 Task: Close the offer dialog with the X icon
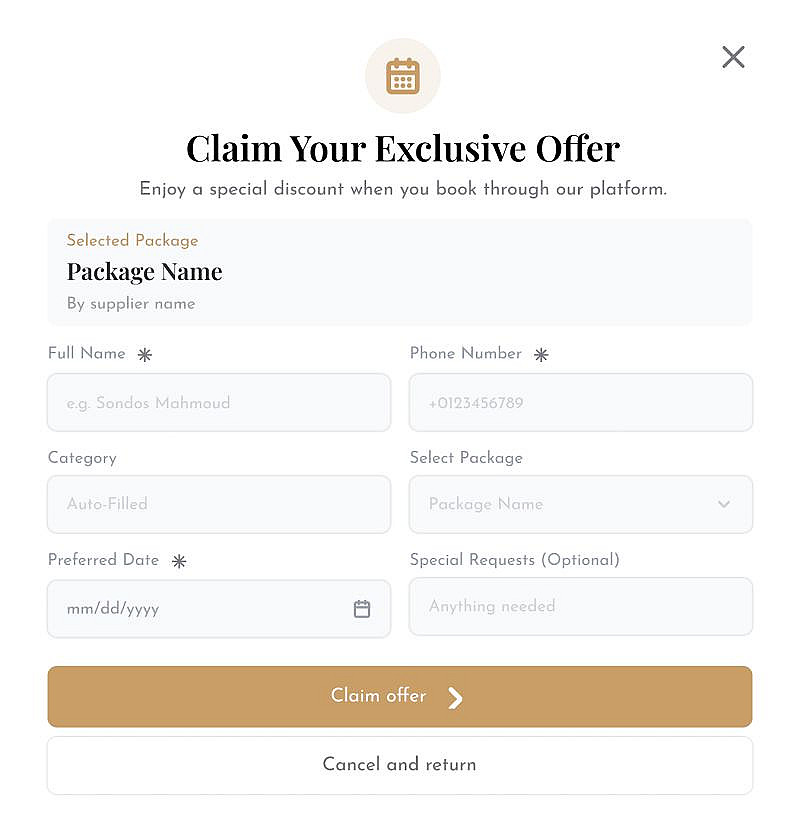[733, 57]
